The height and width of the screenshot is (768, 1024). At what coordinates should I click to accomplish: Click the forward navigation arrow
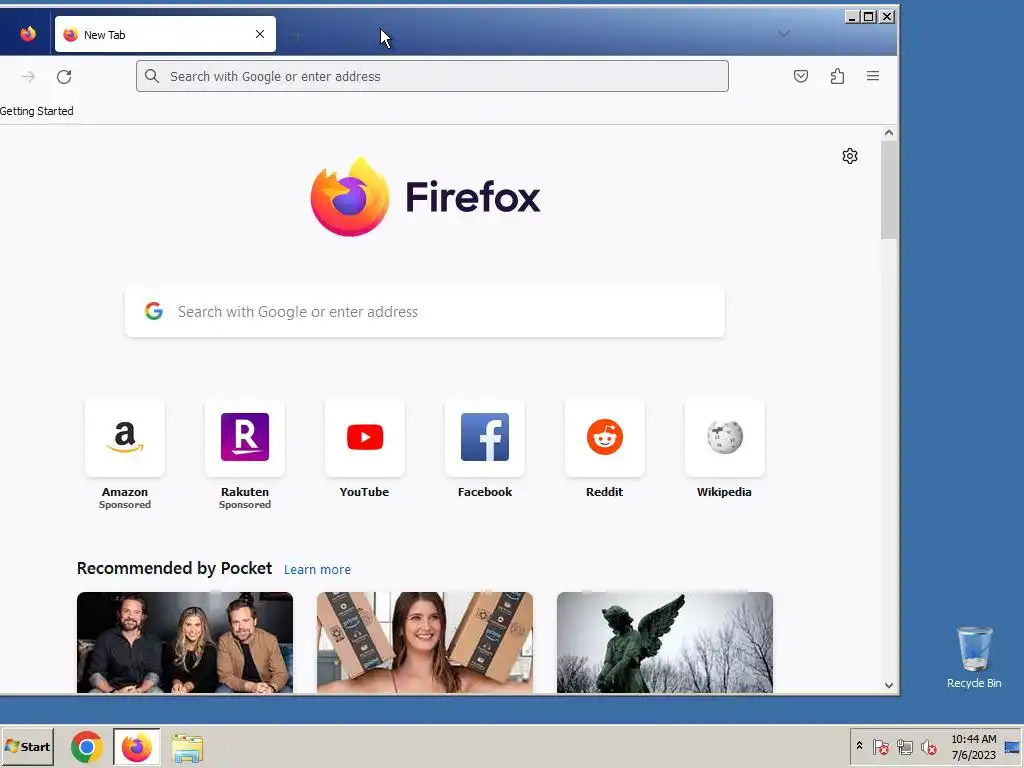(x=27, y=76)
